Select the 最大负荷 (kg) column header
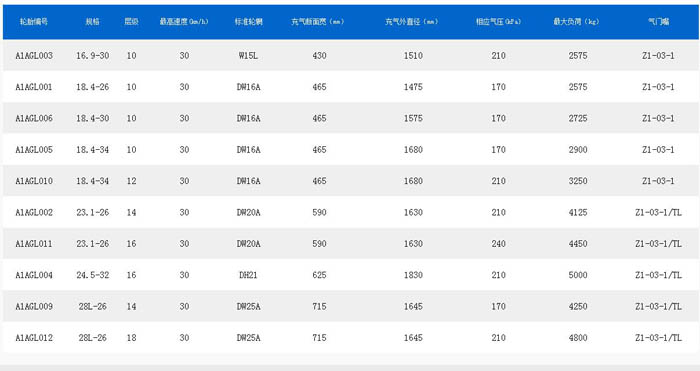Image resolution: width=700 pixels, height=371 pixels. tap(576, 21)
